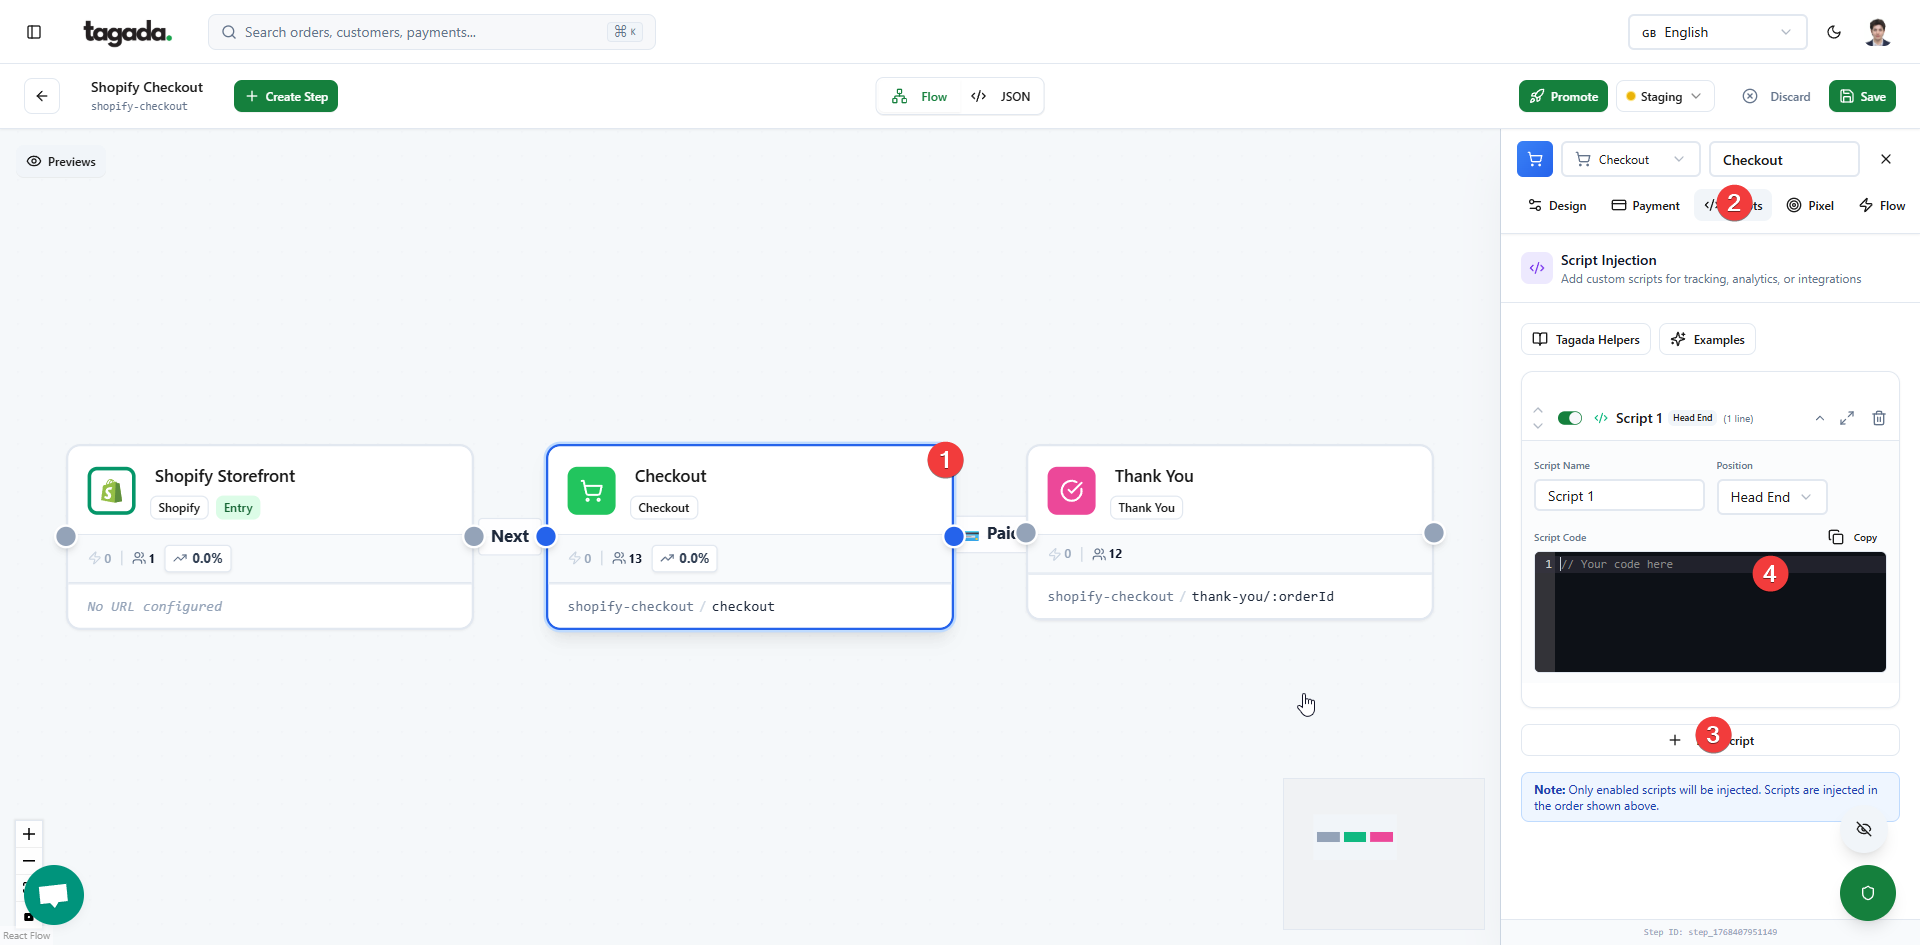1920x945 pixels.
Task: Zoom in on the flow canvas
Action: point(29,834)
